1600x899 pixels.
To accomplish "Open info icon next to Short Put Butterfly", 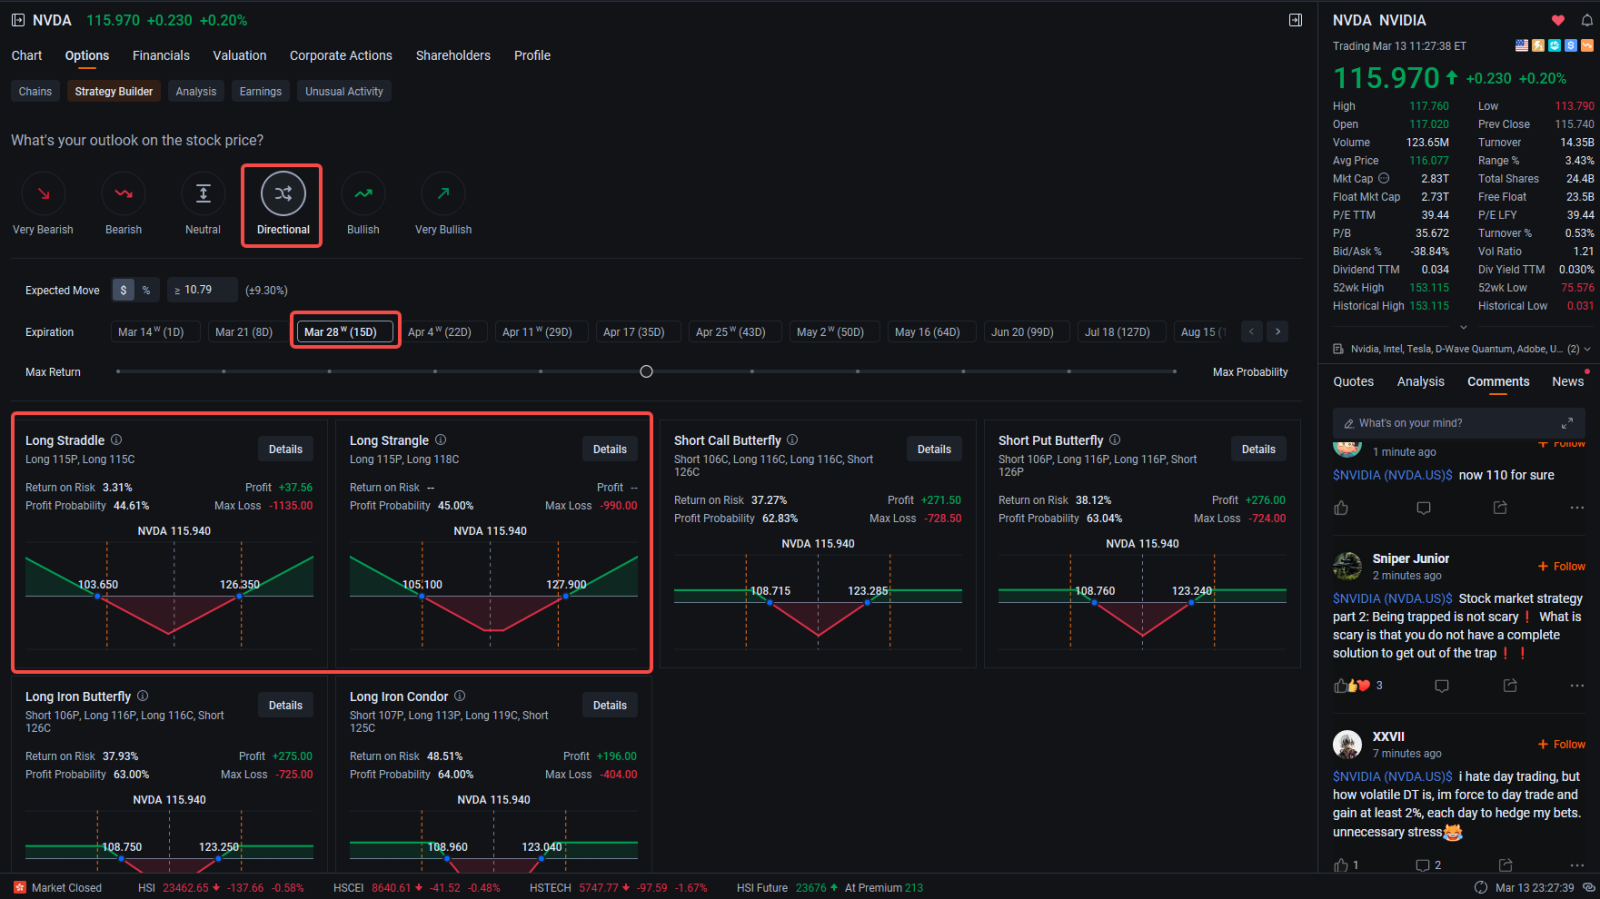I will [1114, 440].
